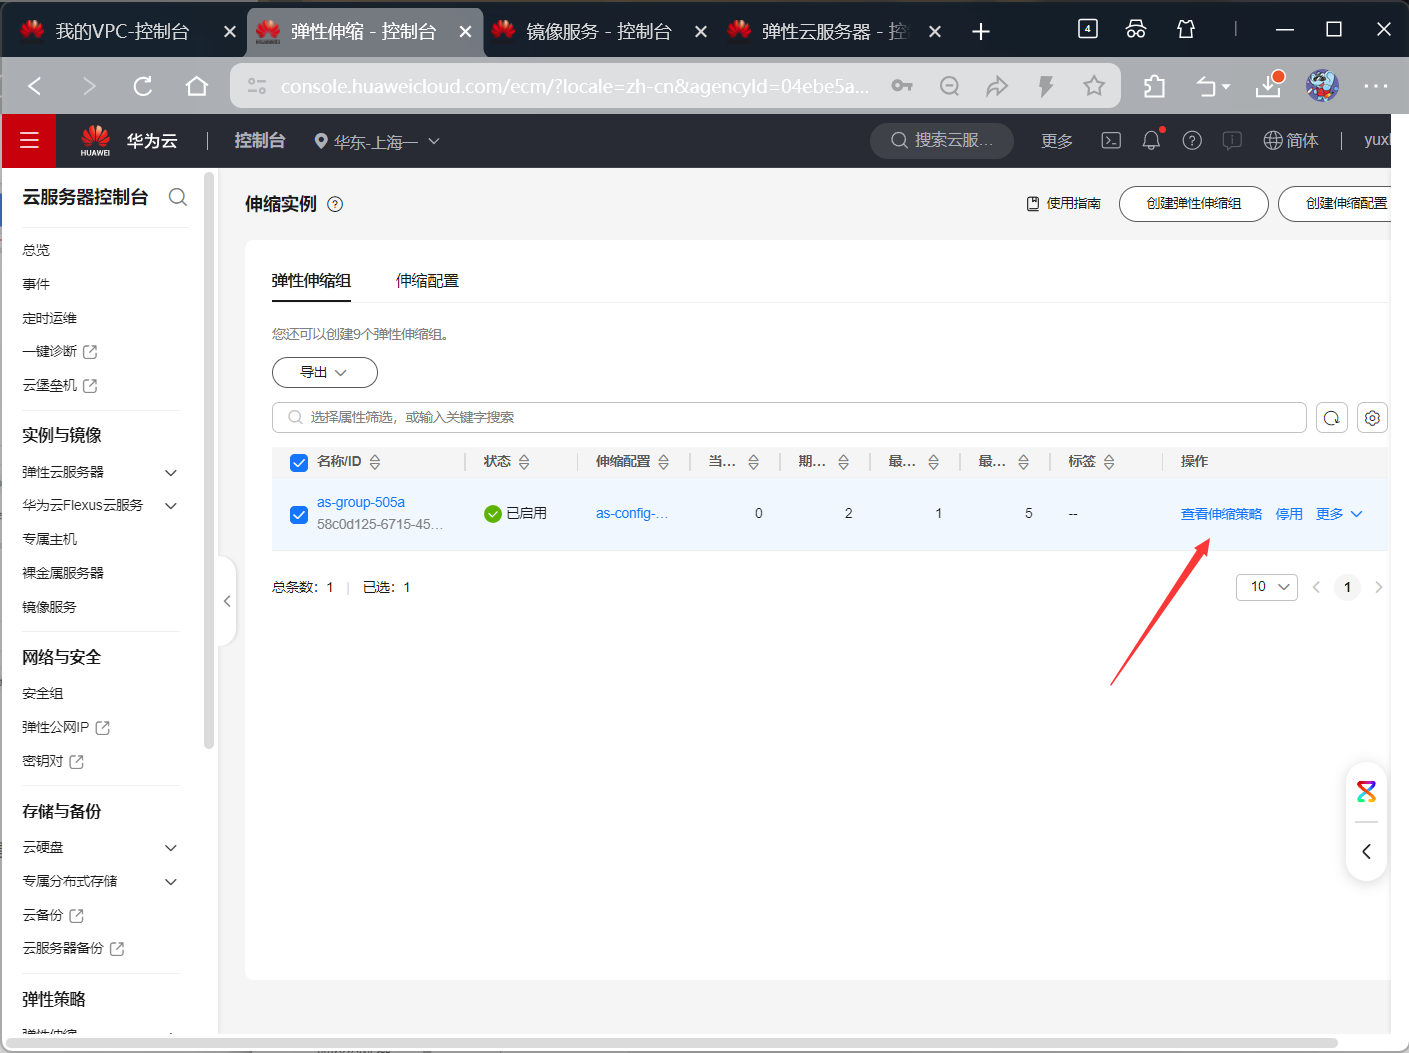Click the sidebar vertical scrollbar
This screenshot has height=1053, width=1409.
click(x=209, y=460)
